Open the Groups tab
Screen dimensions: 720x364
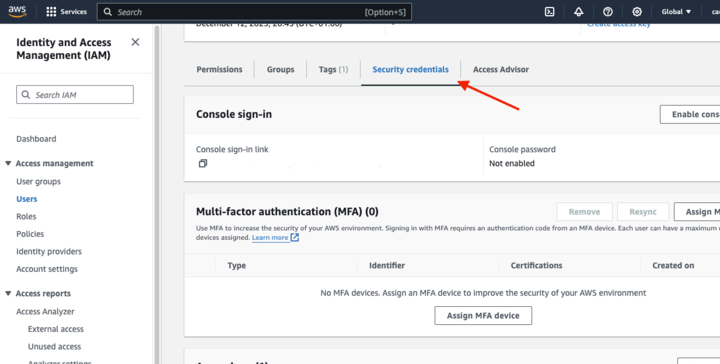click(x=281, y=69)
